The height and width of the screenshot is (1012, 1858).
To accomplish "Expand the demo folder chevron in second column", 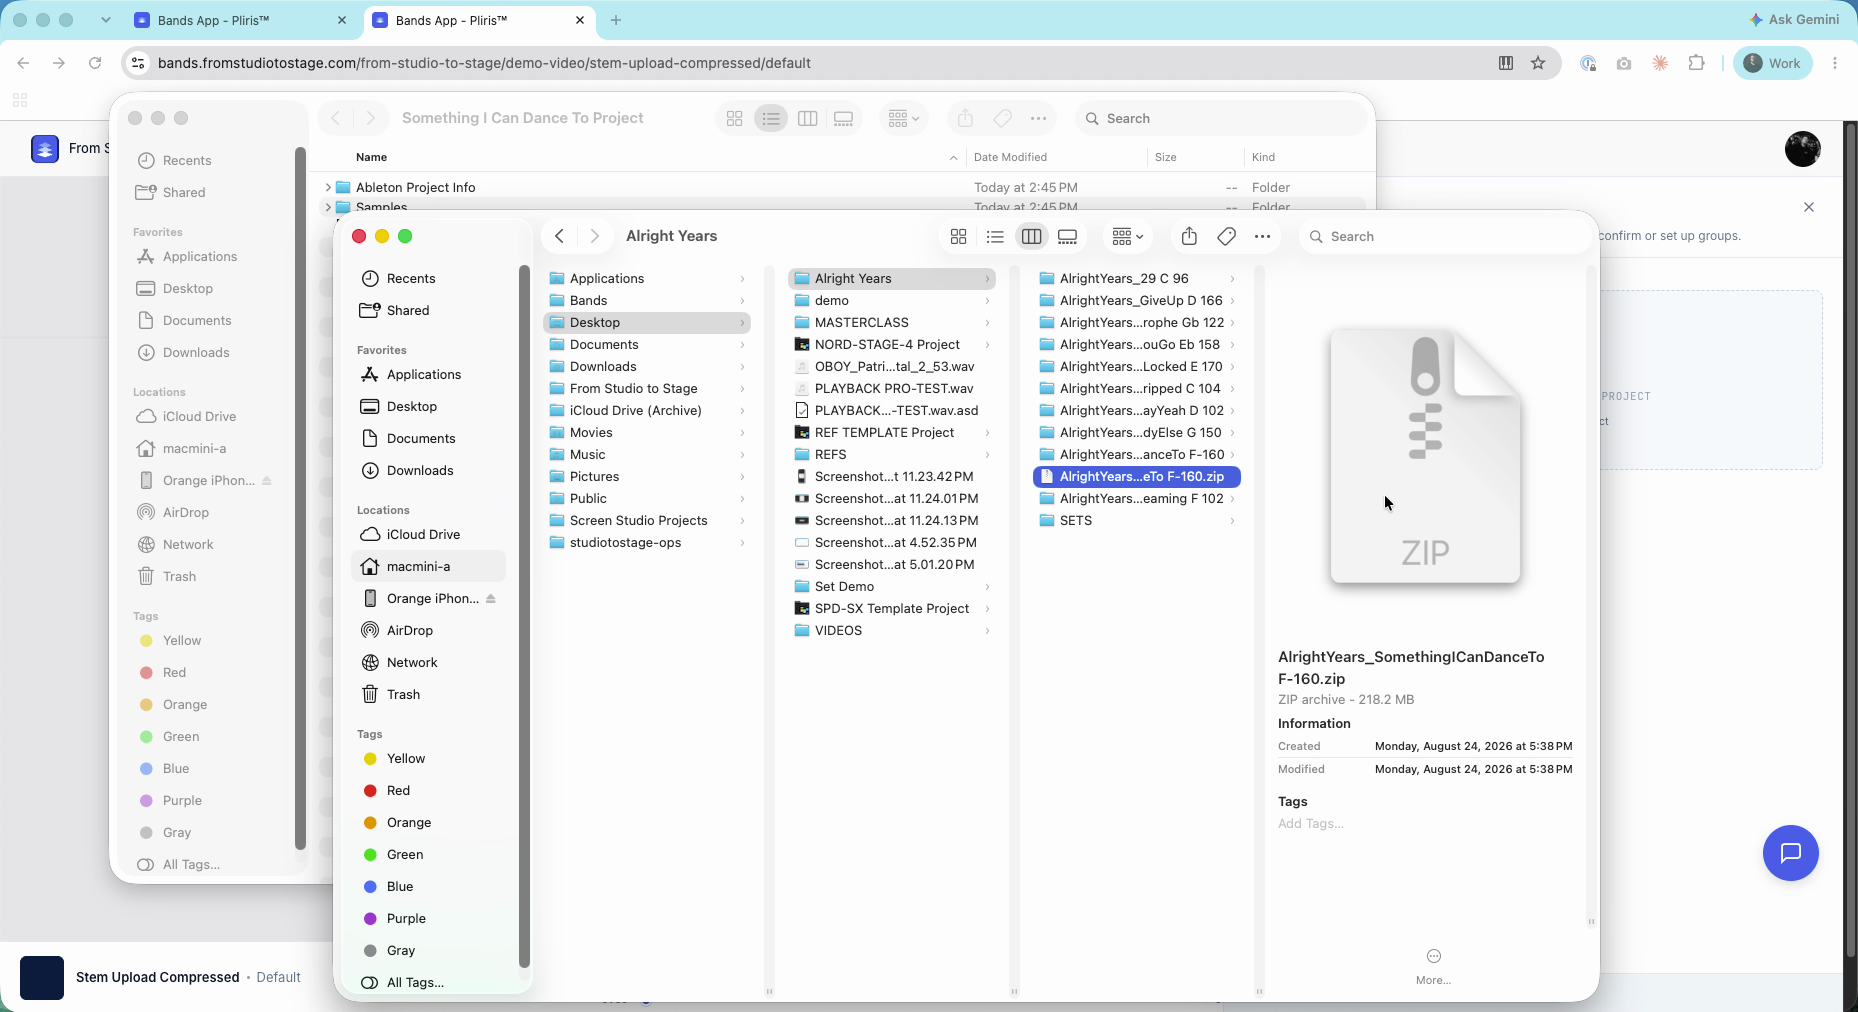I will [987, 300].
